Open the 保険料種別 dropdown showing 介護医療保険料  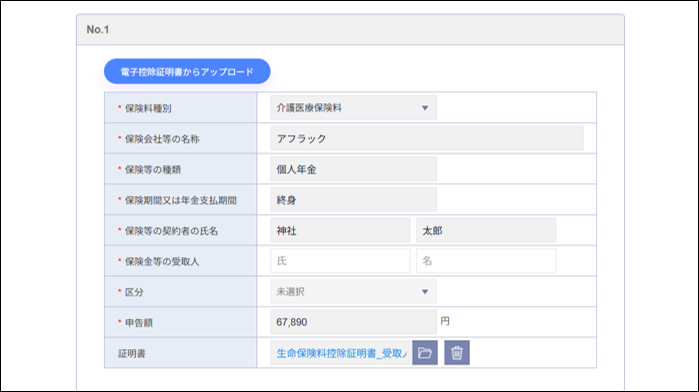click(x=353, y=107)
